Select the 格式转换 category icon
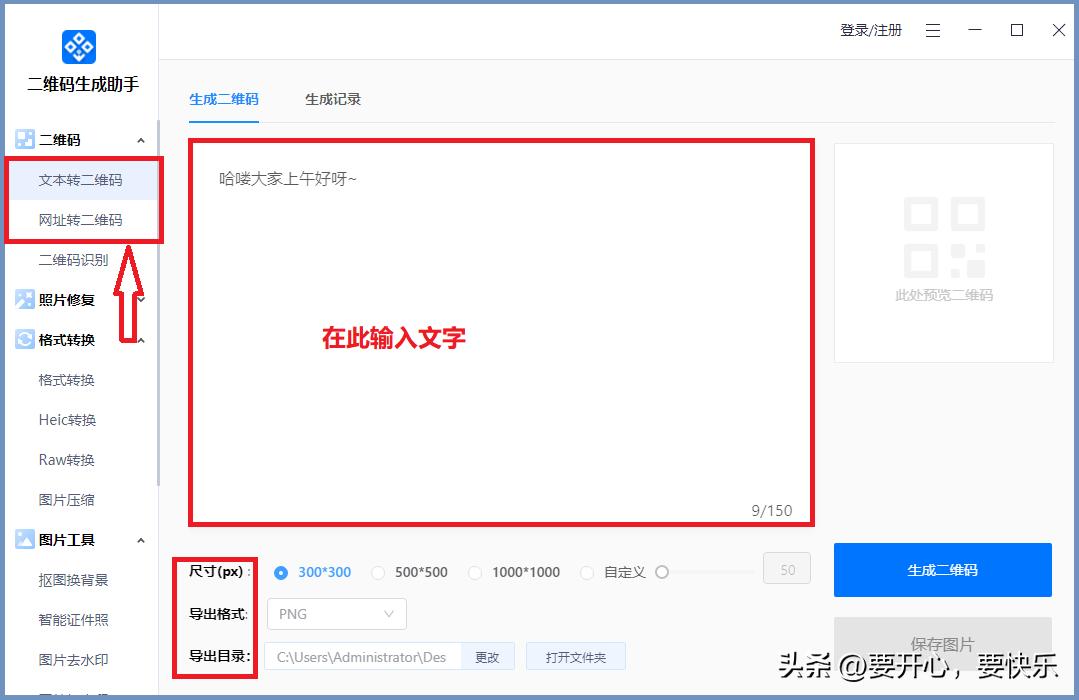This screenshot has width=1079, height=700. click(x=24, y=339)
